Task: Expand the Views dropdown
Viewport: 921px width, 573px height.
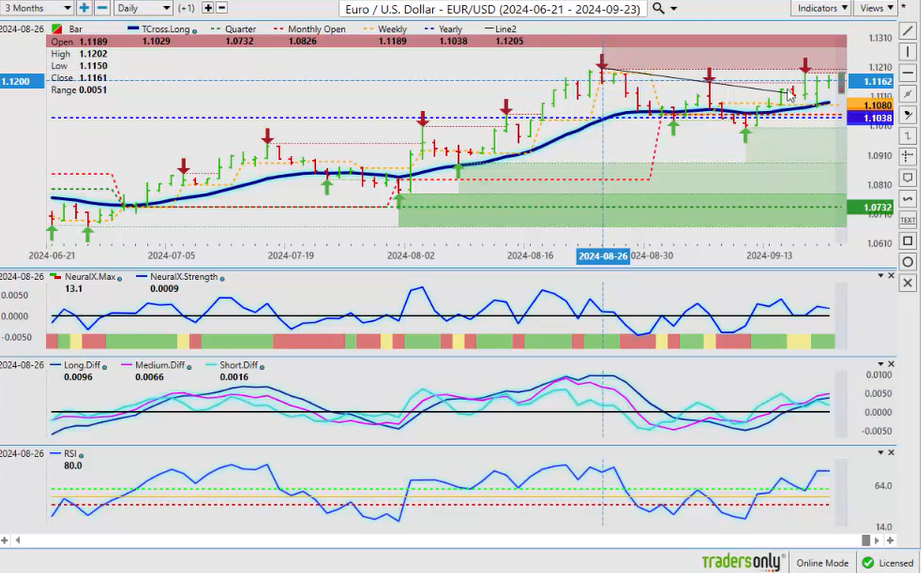Action: point(876,8)
